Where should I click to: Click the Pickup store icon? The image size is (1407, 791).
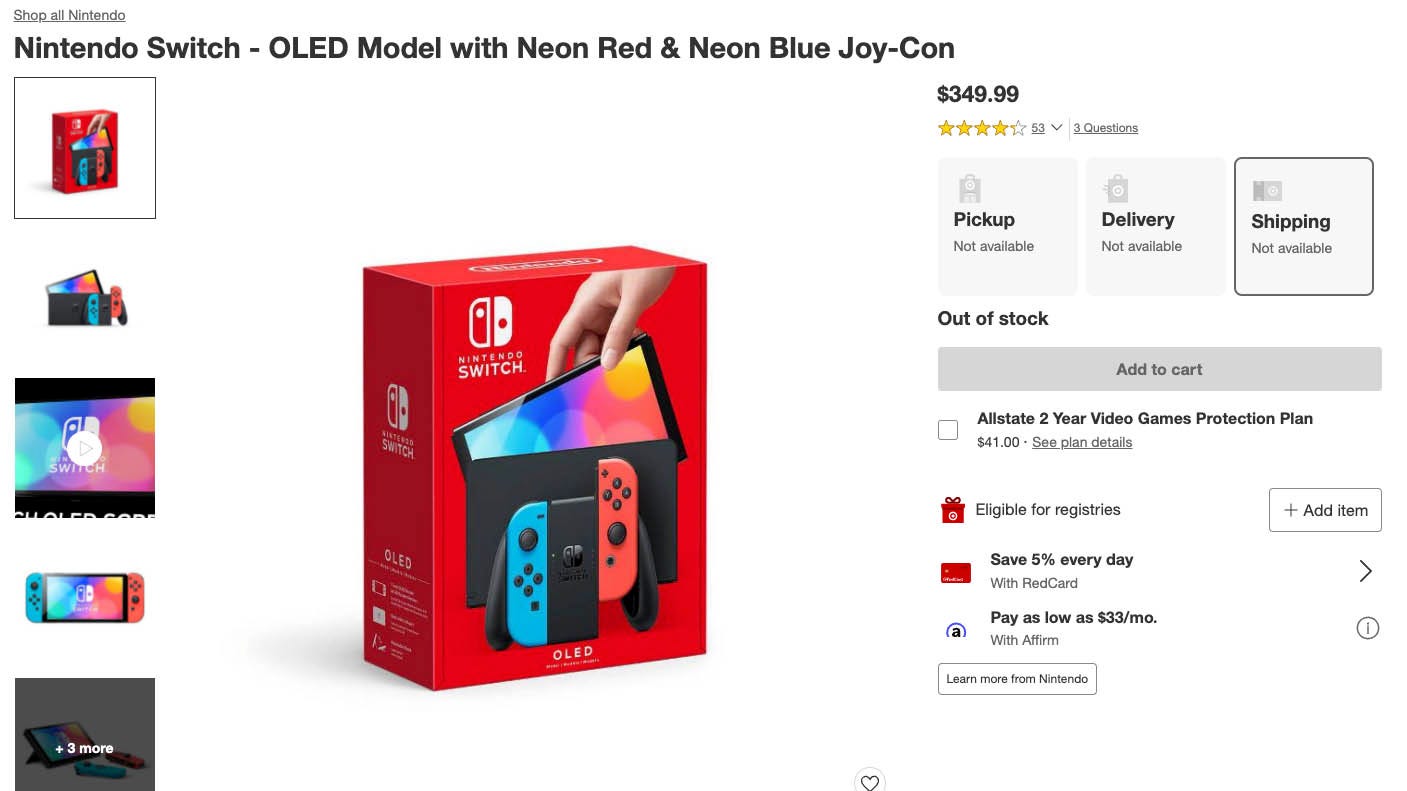pyautogui.click(x=968, y=188)
